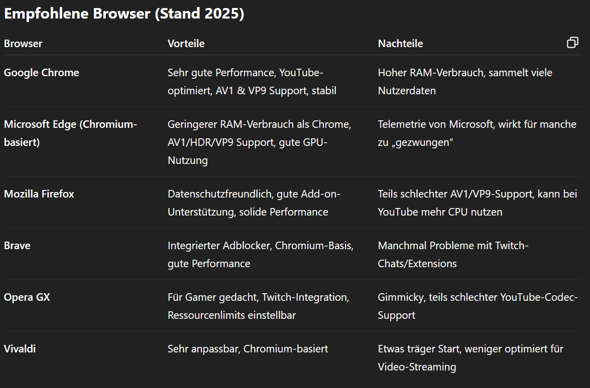
Task: Click Vivaldi's Etwas träger Start cell
Action: [x=470, y=358]
